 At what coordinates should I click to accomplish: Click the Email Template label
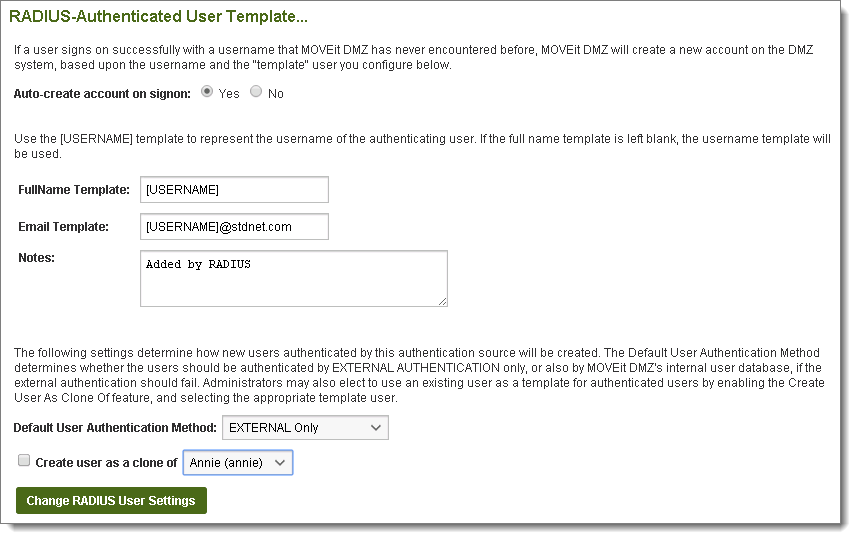[x=63, y=227]
